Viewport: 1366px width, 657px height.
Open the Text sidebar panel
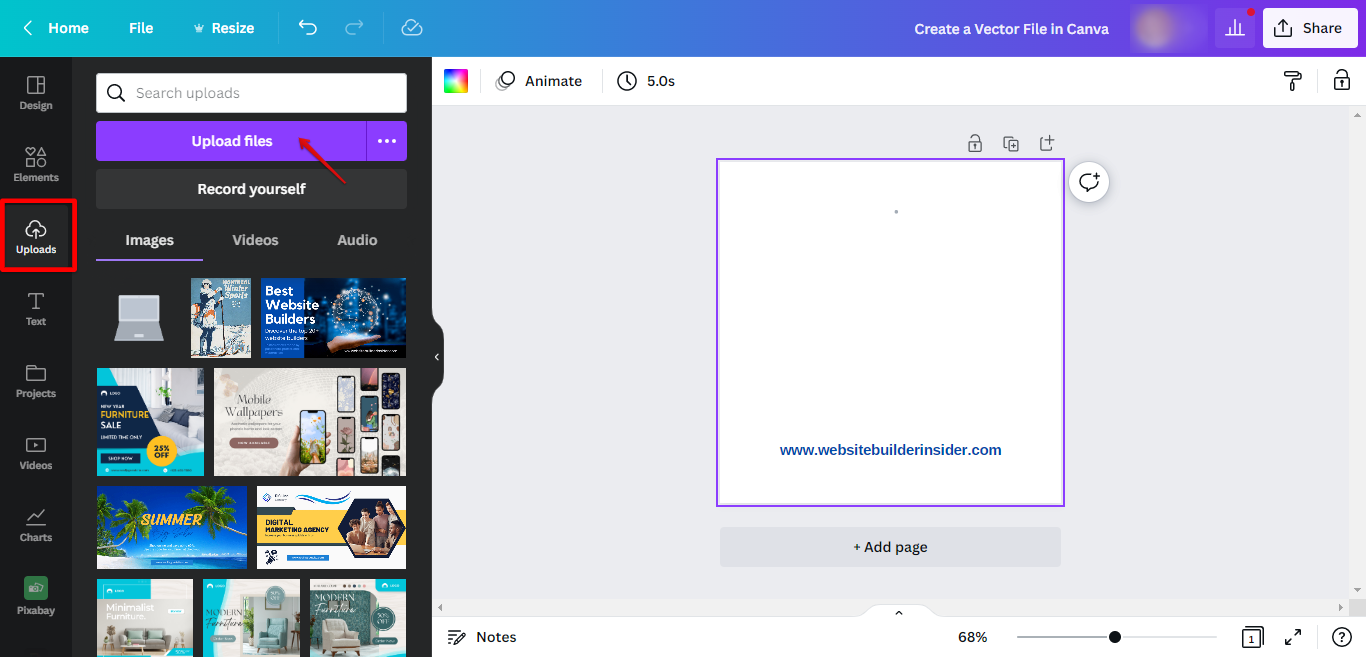click(36, 309)
